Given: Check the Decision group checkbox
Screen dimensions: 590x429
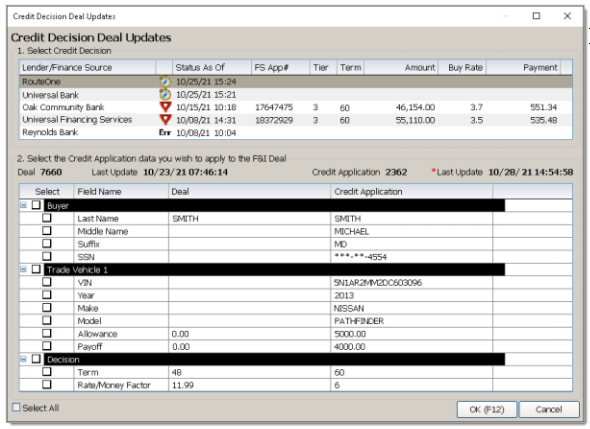Looking at the screenshot, I should pyautogui.click(x=36, y=359).
